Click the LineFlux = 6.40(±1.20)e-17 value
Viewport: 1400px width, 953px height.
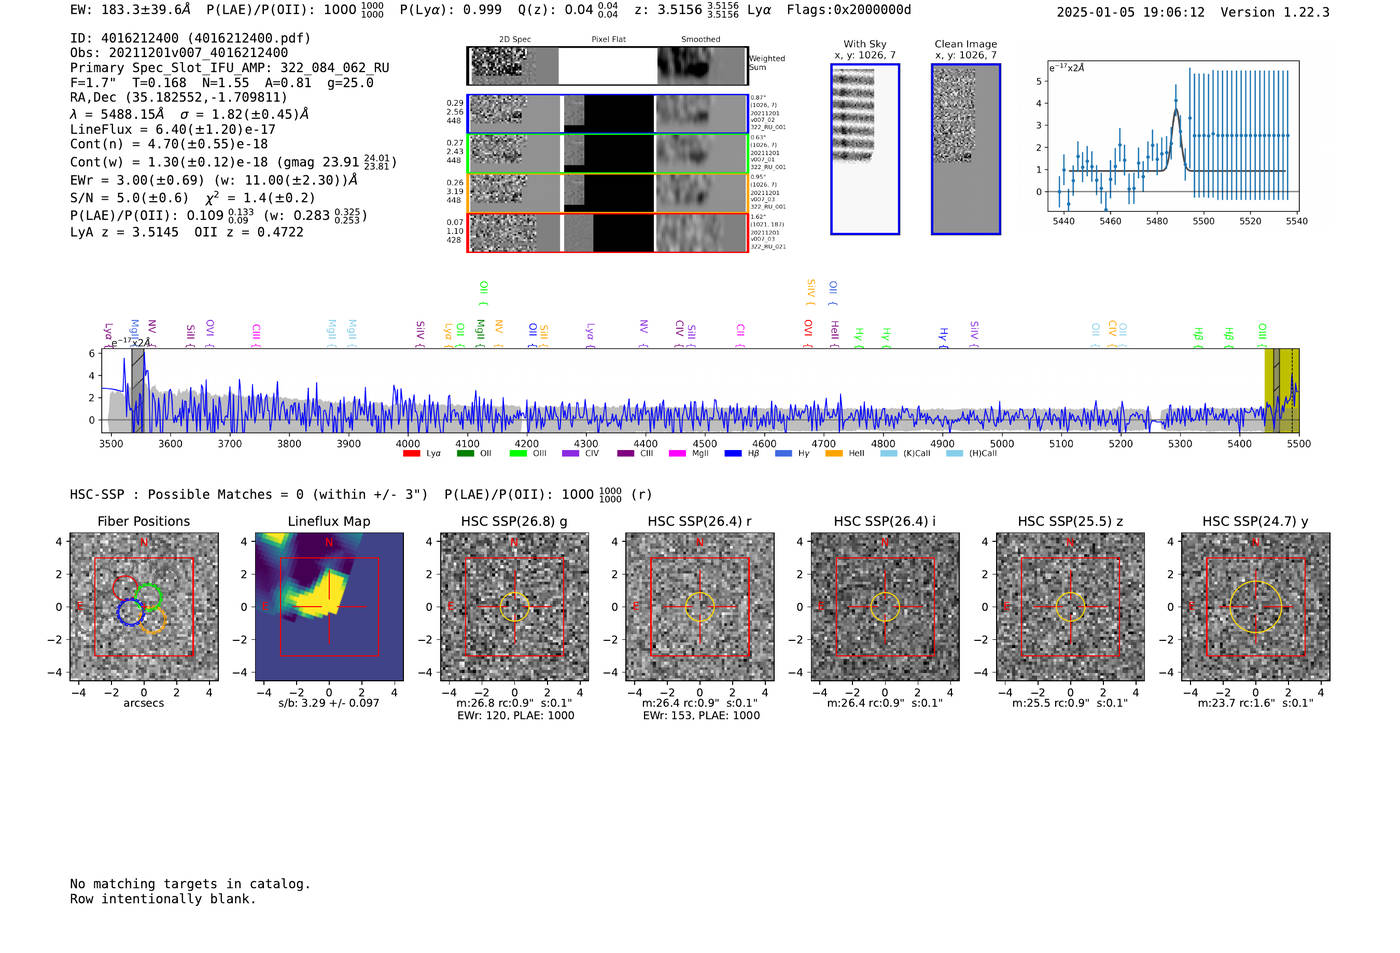(x=173, y=129)
